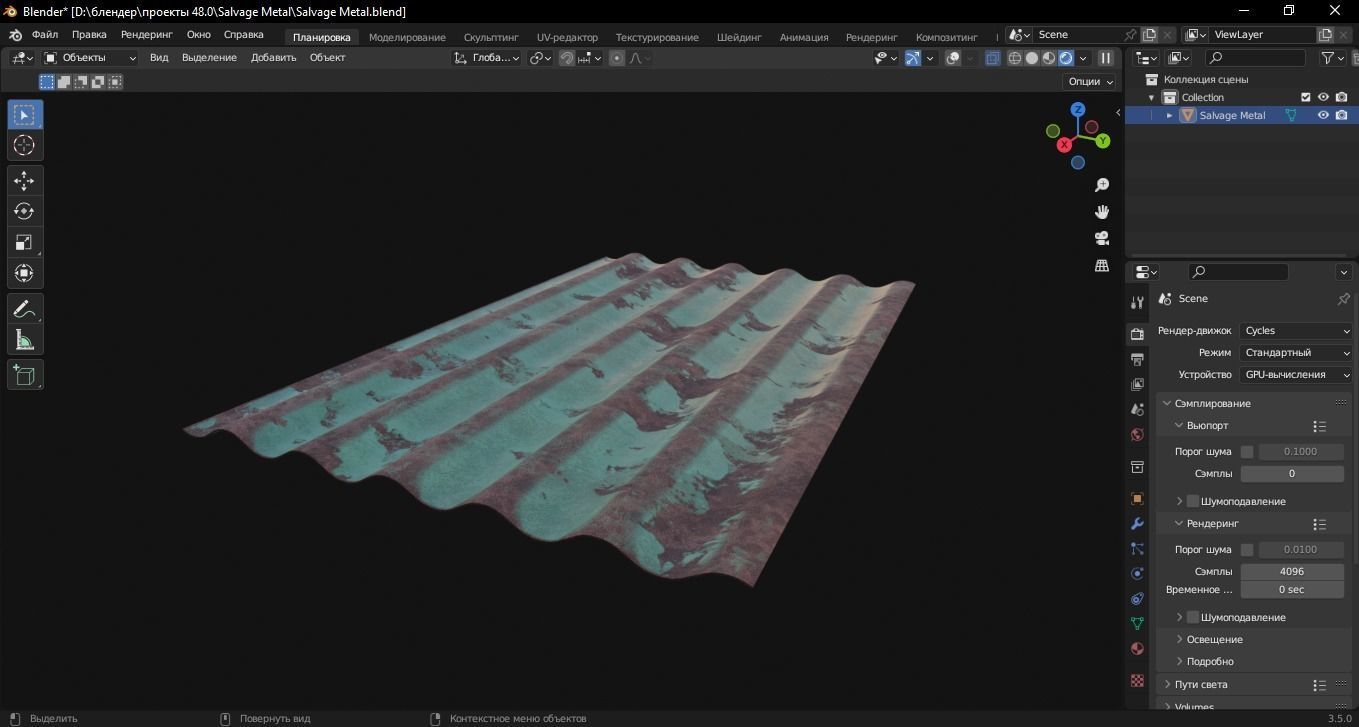
Task: Choose the Move tool
Action: coord(24,181)
